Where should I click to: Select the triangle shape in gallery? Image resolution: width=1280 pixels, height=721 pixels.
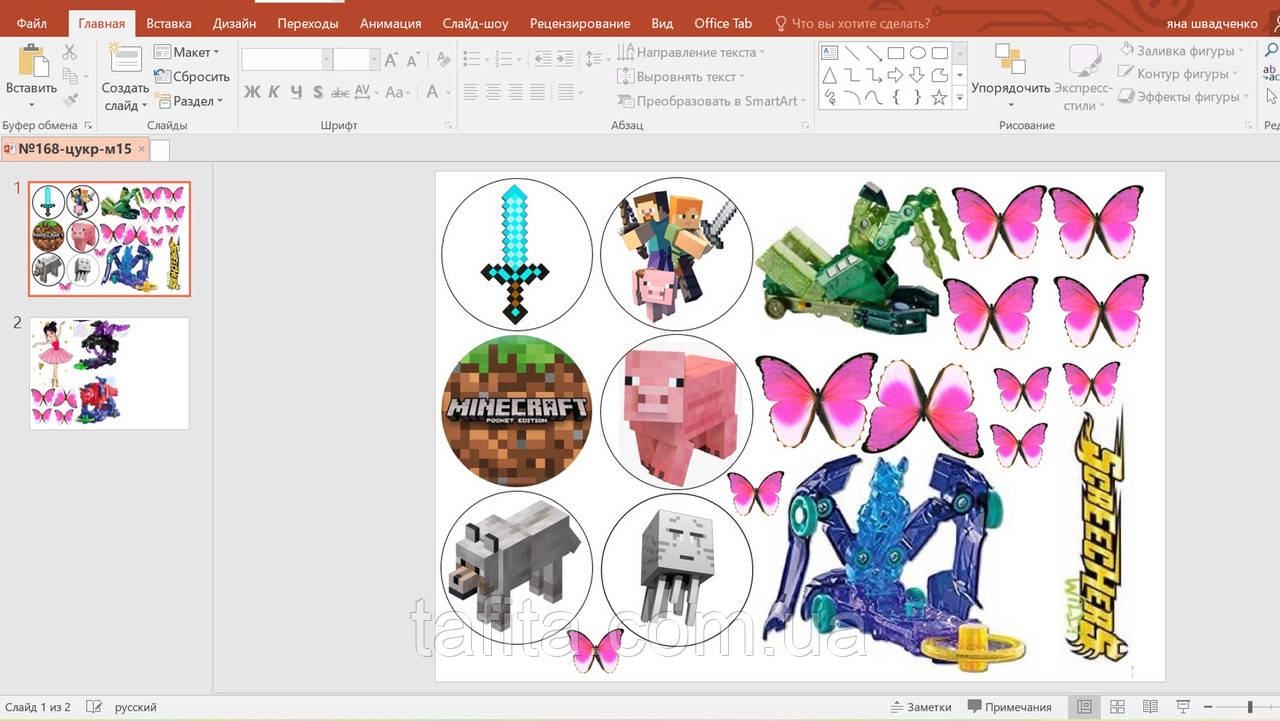click(829, 75)
